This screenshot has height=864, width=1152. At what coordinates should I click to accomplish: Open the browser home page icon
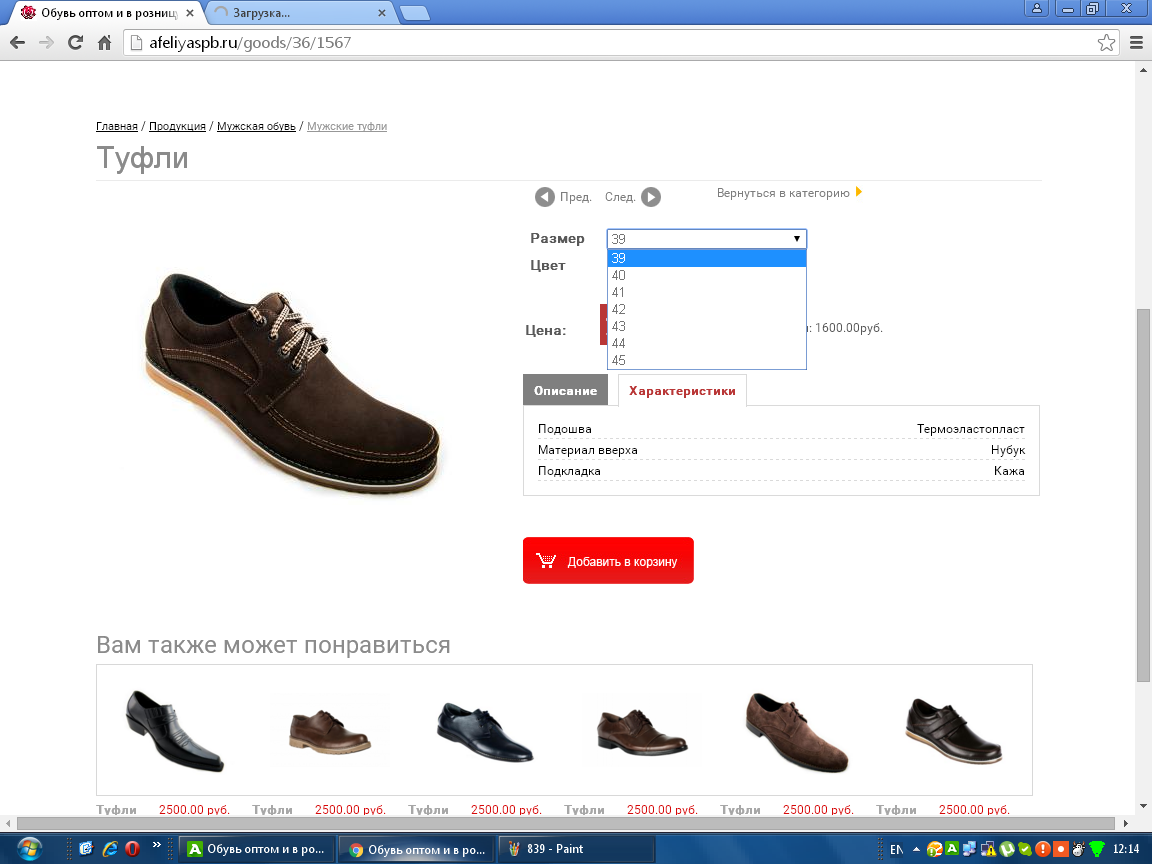click(104, 43)
